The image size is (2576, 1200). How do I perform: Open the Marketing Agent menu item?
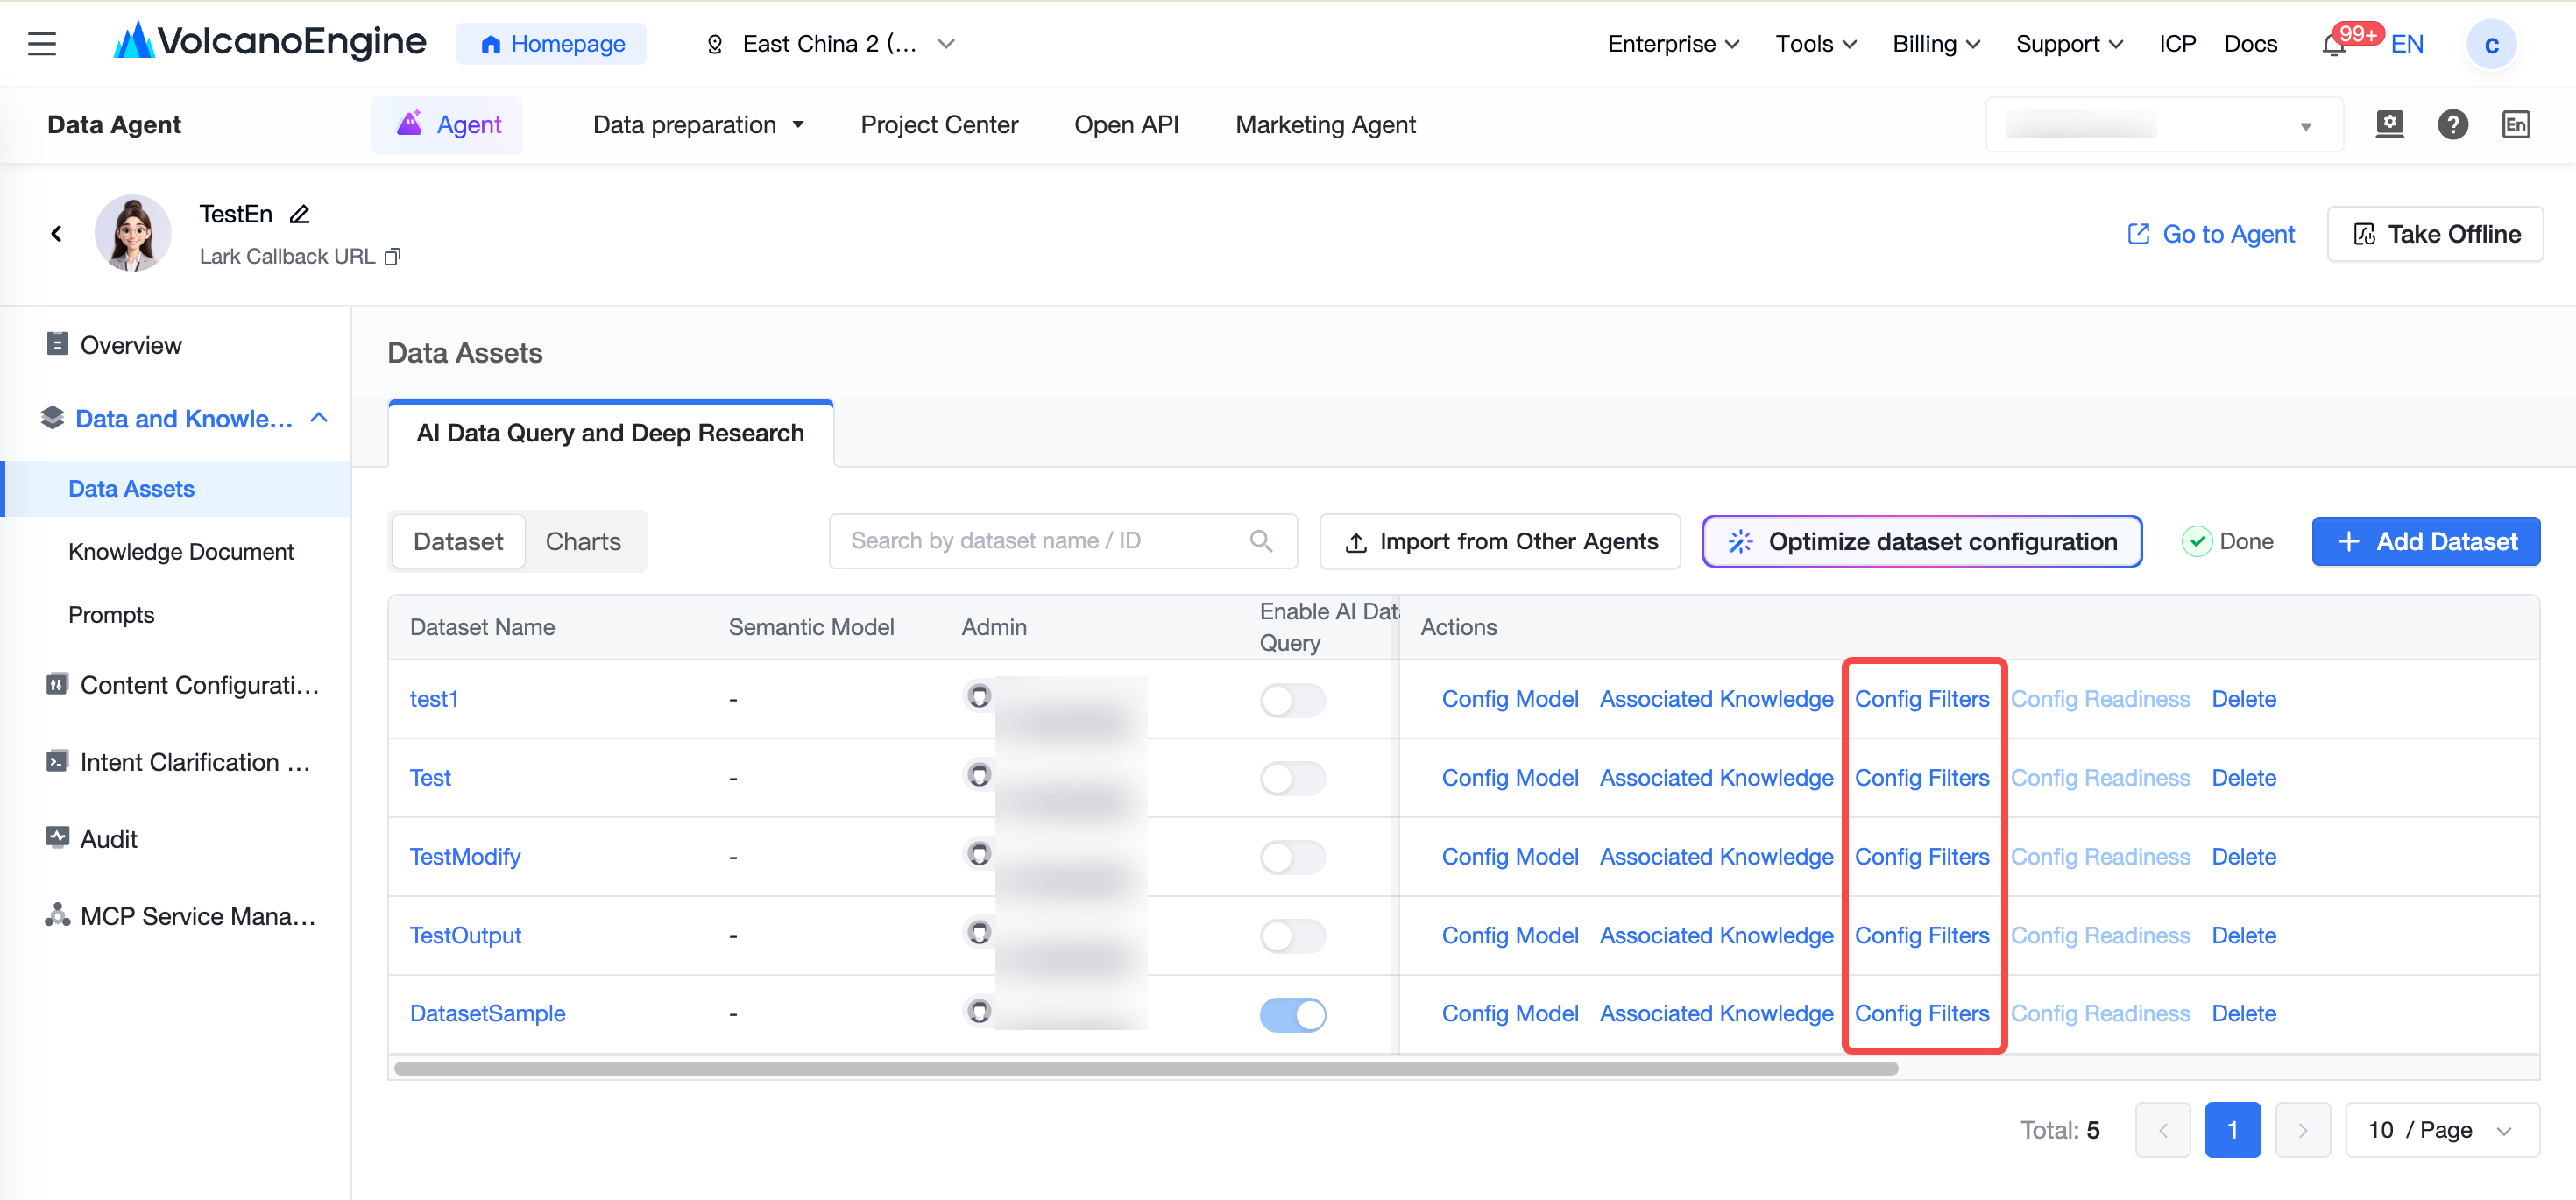(x=1325, y=125)
